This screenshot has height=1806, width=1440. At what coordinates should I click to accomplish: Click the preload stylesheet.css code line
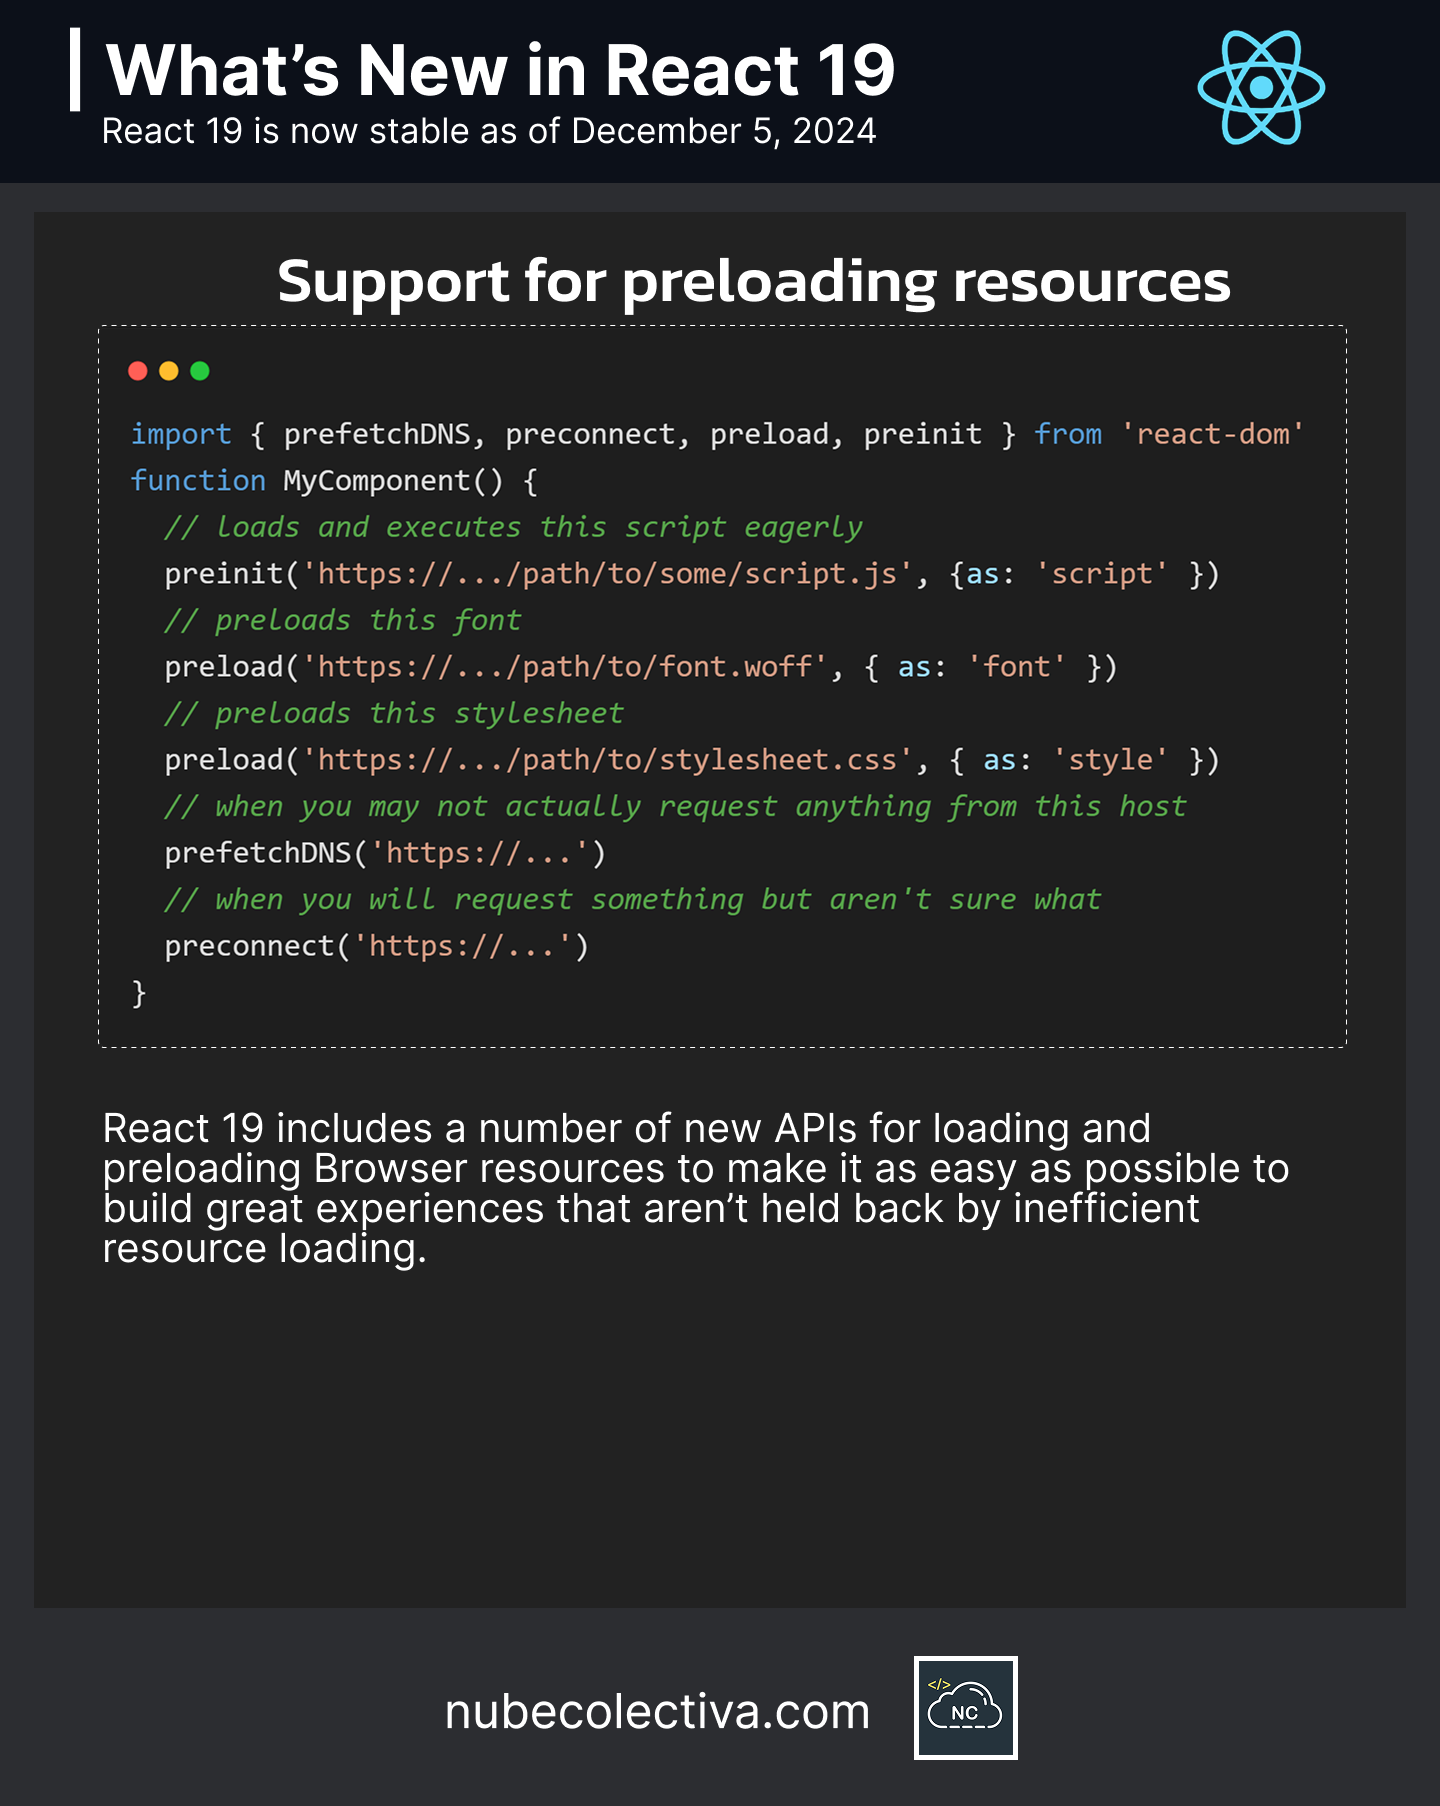(x=692, y=760)
